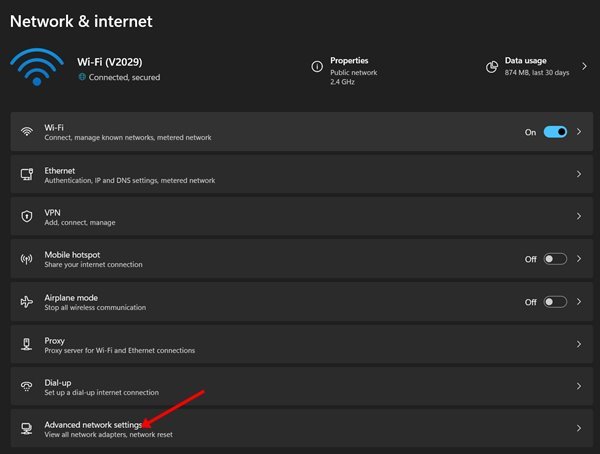The width and height of the screenshot is (600, 454).
Task: Click the Dial-up phone icon
Action: pyautogui.click(x=26, y=386)
